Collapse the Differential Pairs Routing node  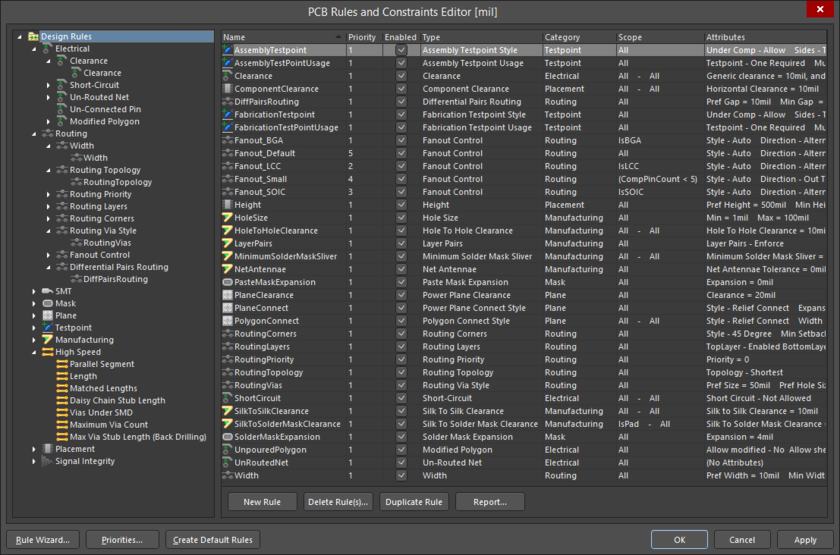click(x=48, y=267)
